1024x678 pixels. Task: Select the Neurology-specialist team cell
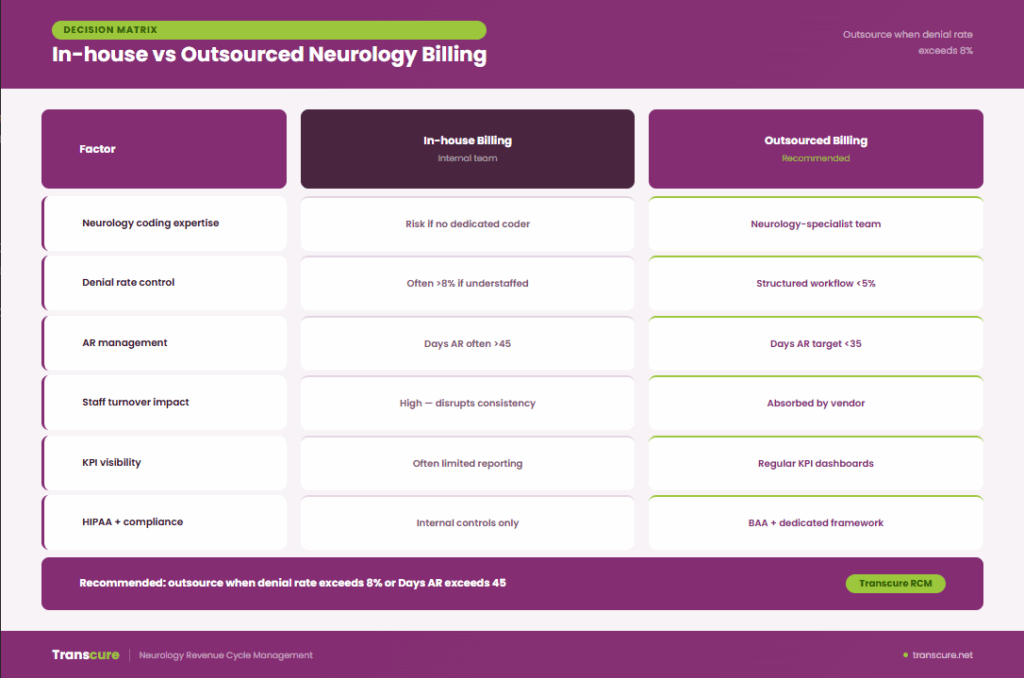tap(815, 223)
